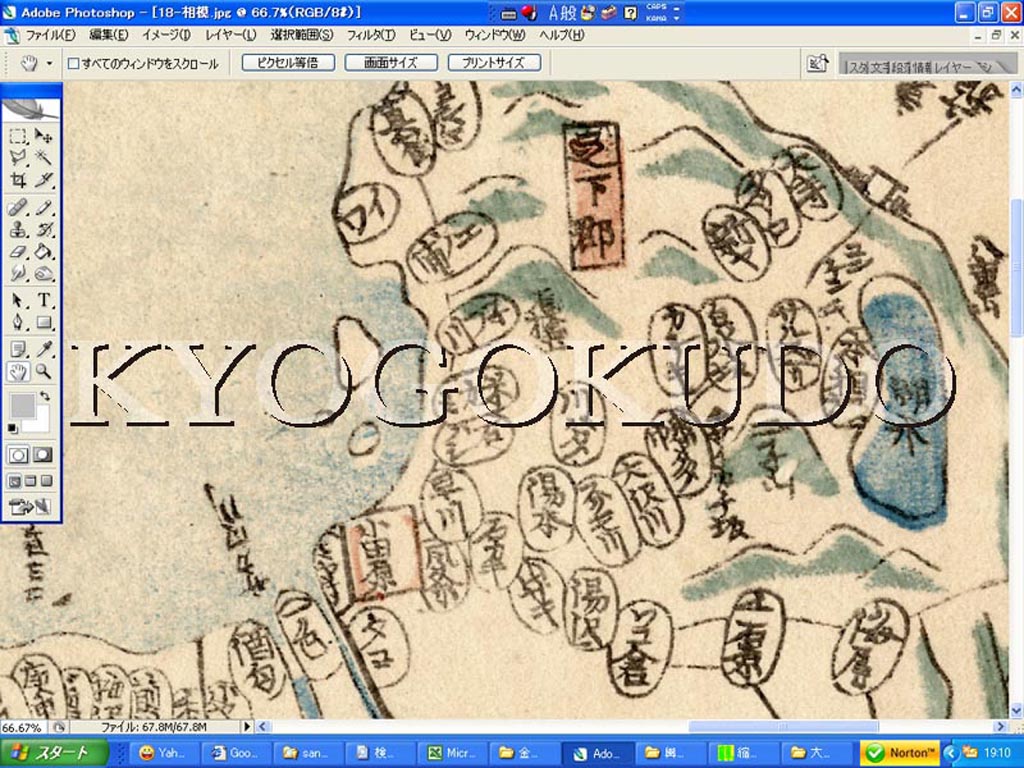The width and height of the screenshot is (1024, 768).
Task: Select the Move tool
Action: coord(43,136)
